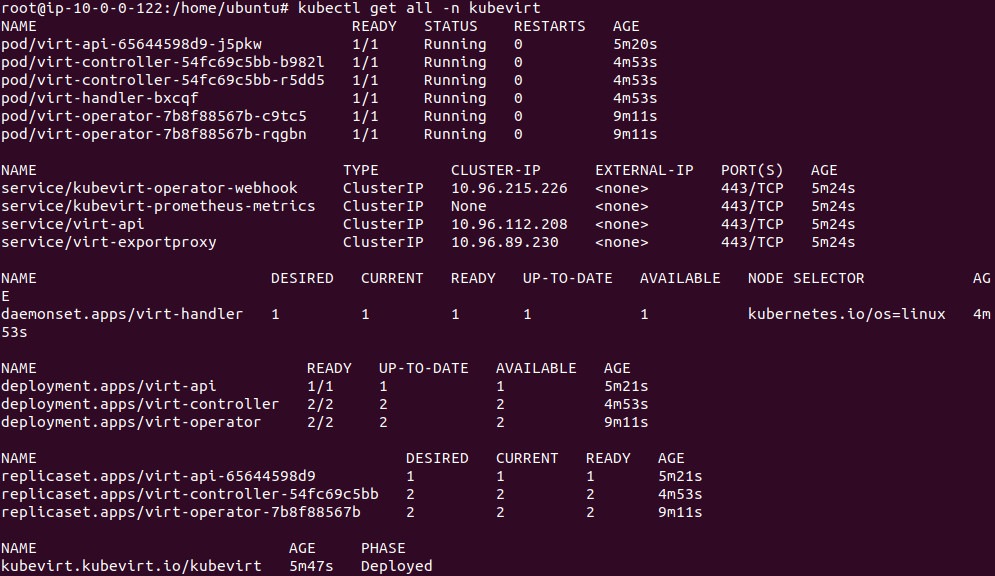Click STATUS column header in pods table

[451, 27]
